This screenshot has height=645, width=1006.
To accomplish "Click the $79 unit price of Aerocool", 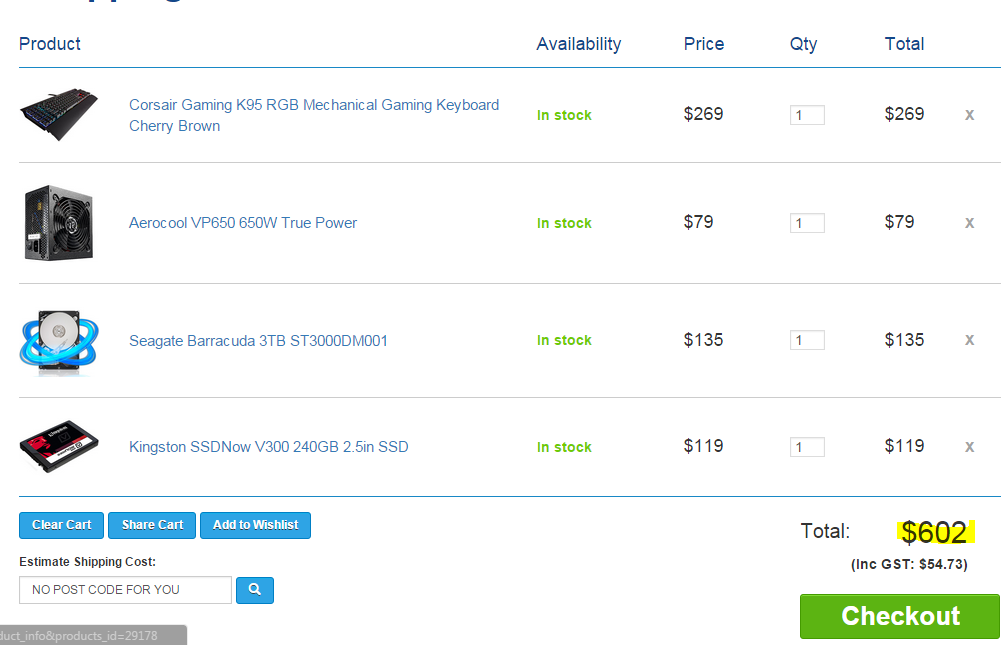I will pyautogui.click(x=698, y=222).
